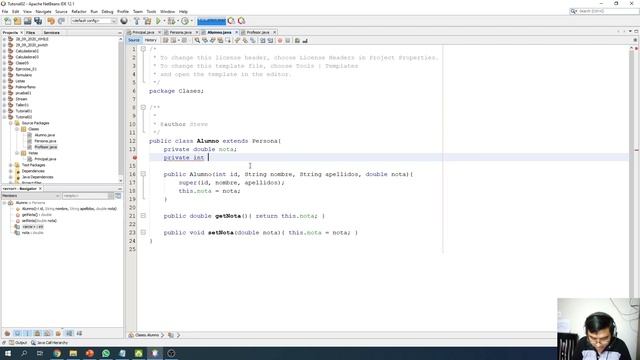
Task: Open the default config dropdown
Action: point(93,21)
